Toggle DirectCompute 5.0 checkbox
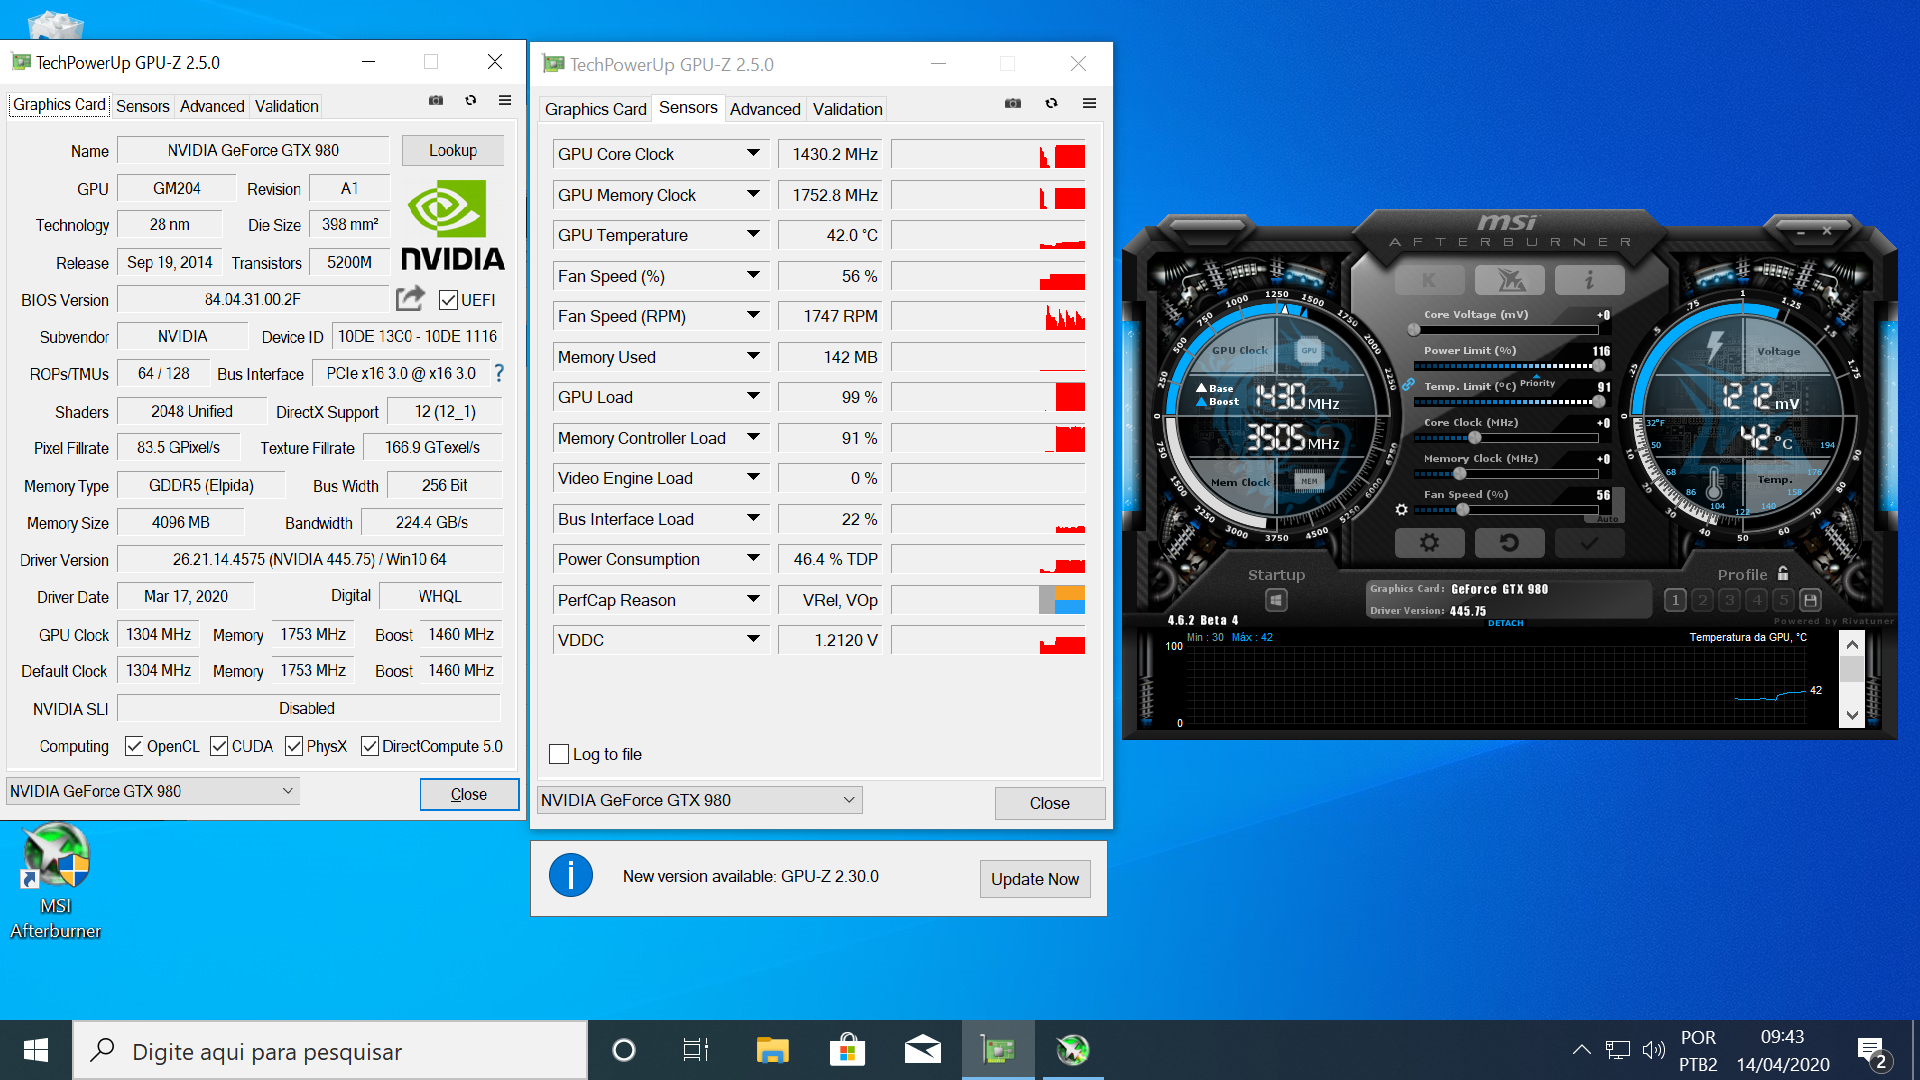1920x1080 pixels. click(x=370, y=746)
